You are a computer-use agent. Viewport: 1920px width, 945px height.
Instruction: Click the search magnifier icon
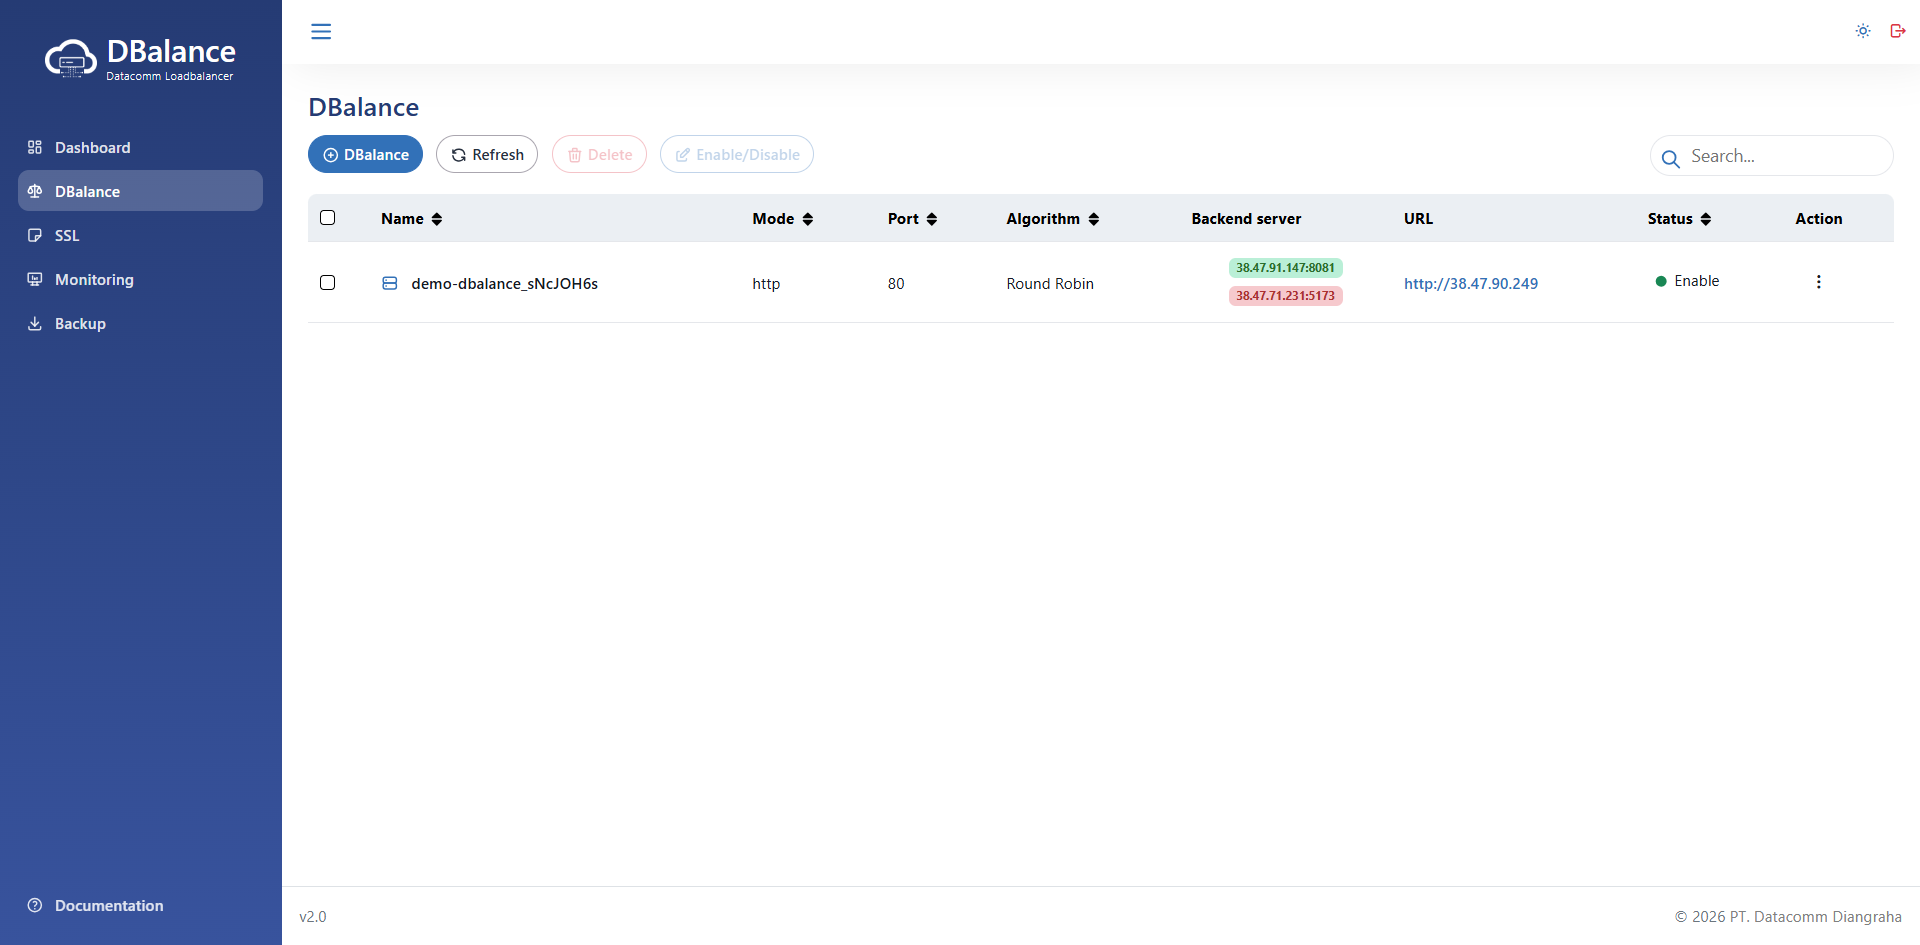point(1670,158)
